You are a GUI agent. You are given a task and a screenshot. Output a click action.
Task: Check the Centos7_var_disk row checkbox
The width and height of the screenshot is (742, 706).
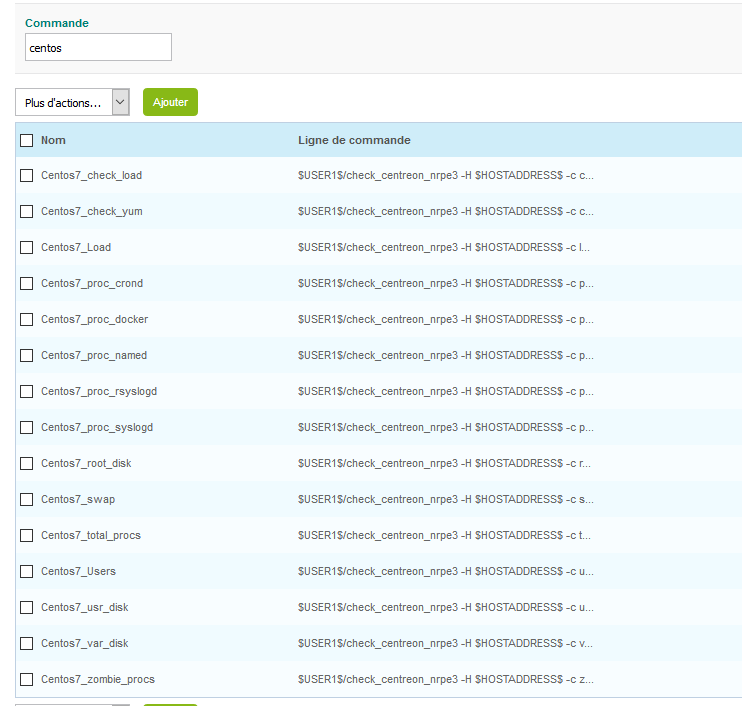point(26,643)
